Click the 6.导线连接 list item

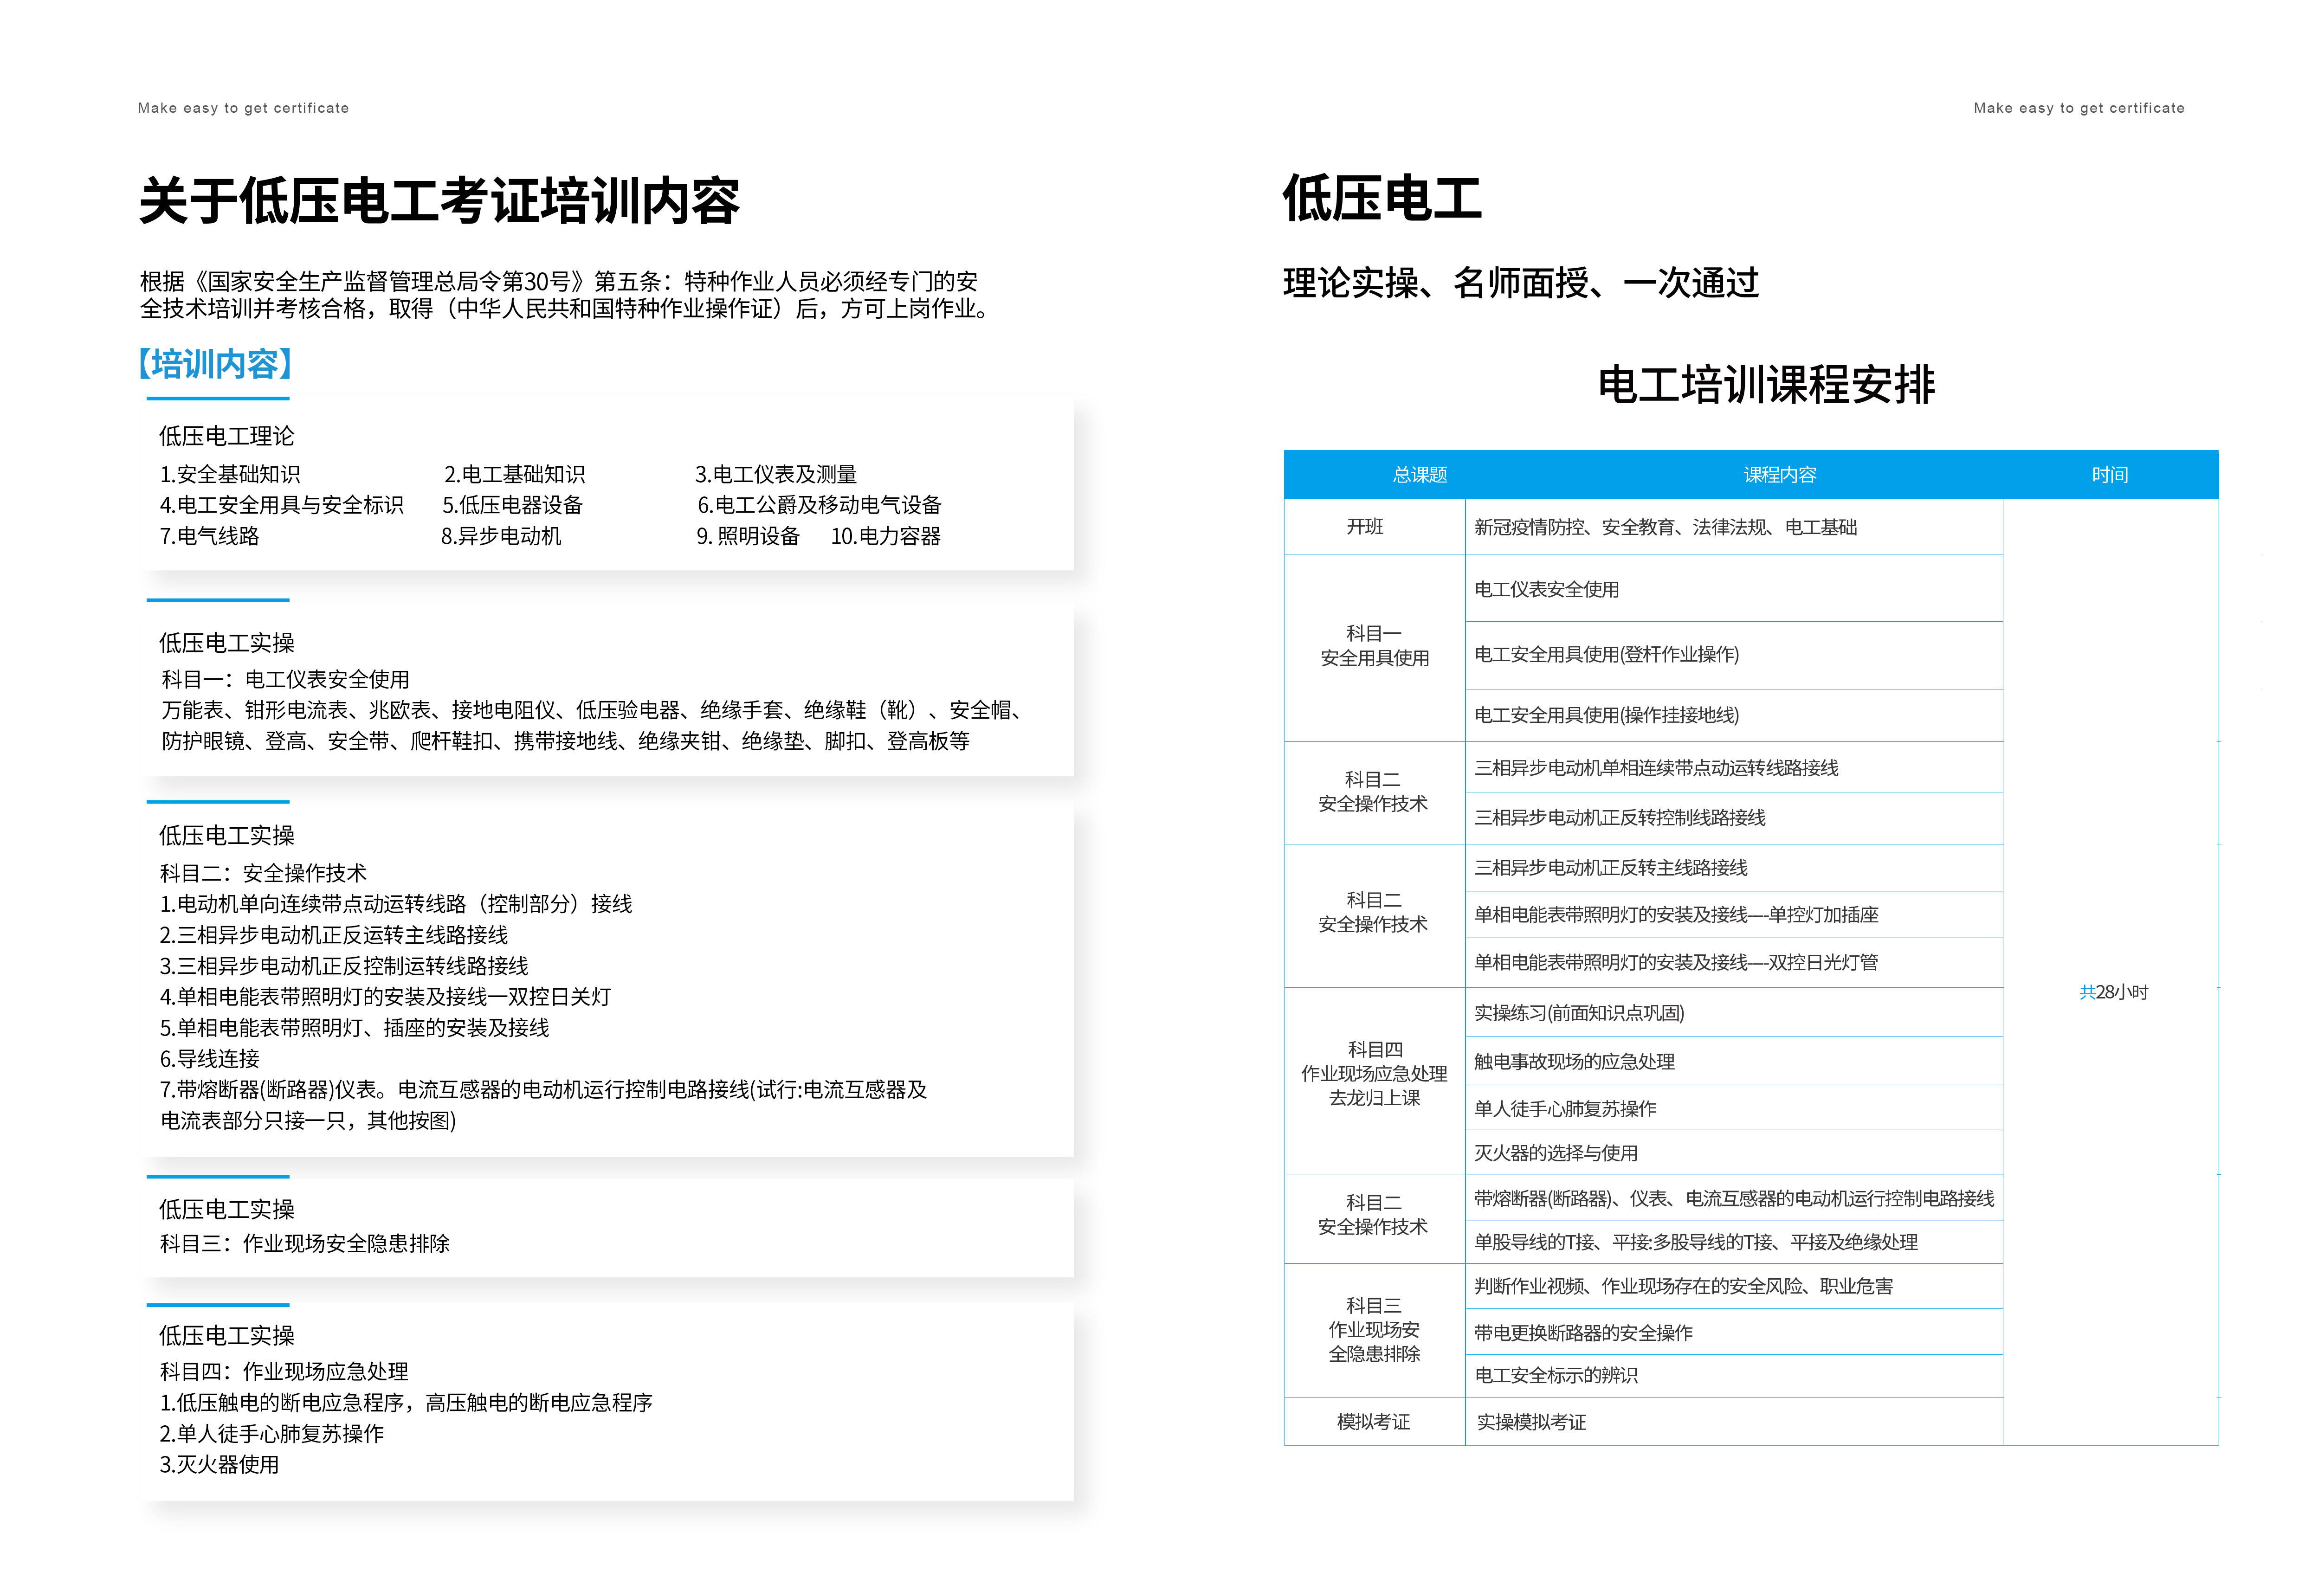click(210, 1058)
